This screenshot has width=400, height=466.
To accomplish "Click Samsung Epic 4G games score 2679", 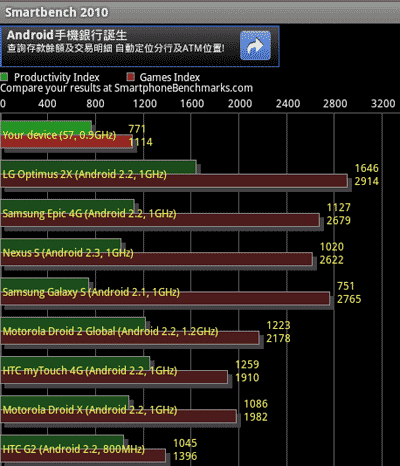I will pos(339,220).
